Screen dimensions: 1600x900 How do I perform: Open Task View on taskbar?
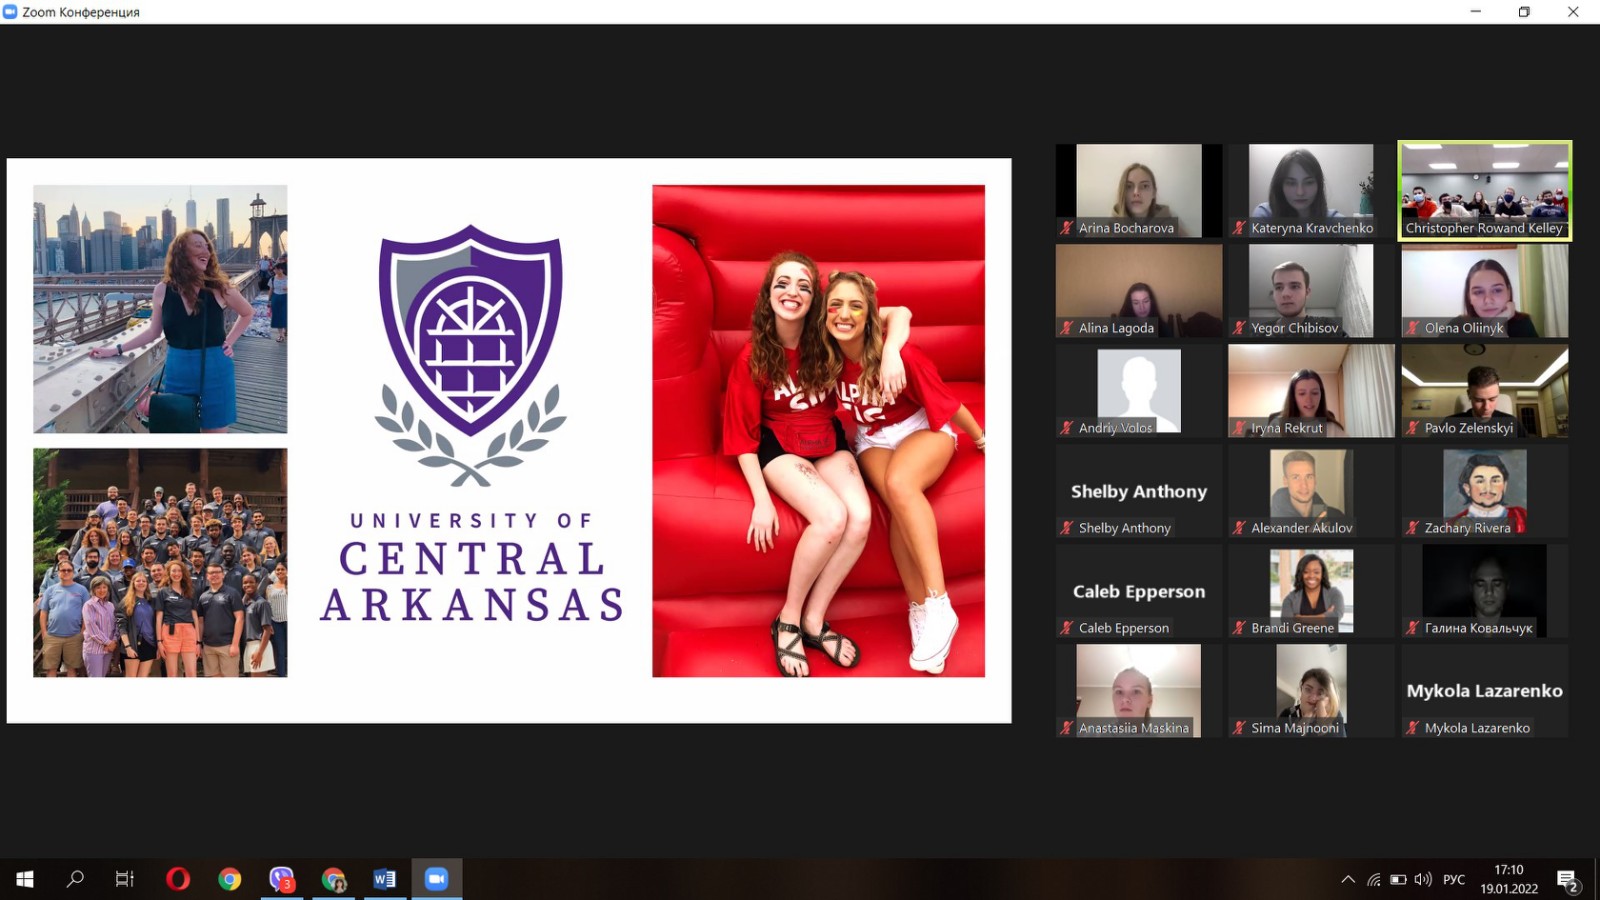pyautogui.click(x=125, y=879)
